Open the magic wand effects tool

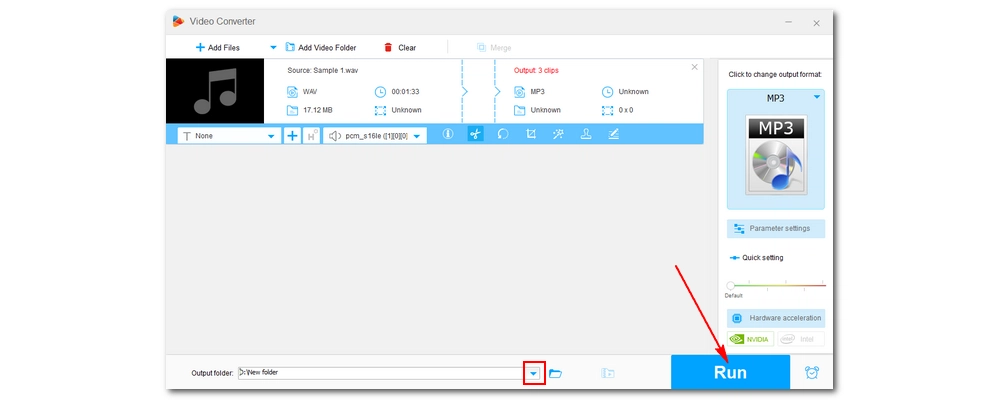(x=558, y=134)
